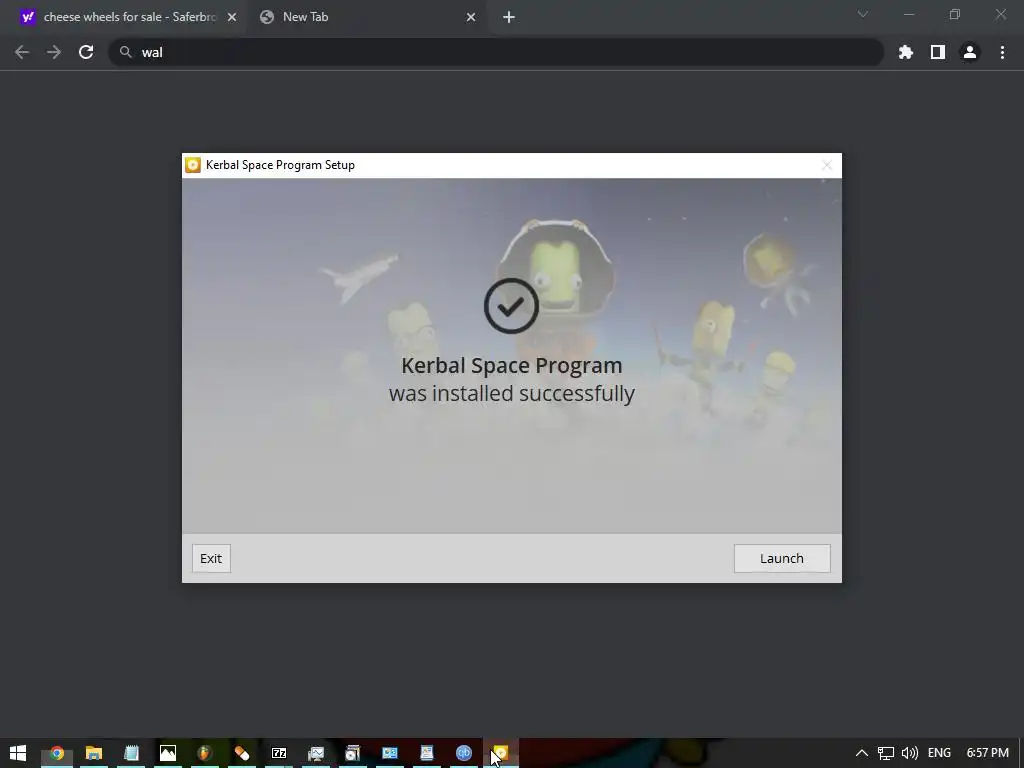Open the browser profile menu
The image size is (1024, 768).
click(970, 52)
